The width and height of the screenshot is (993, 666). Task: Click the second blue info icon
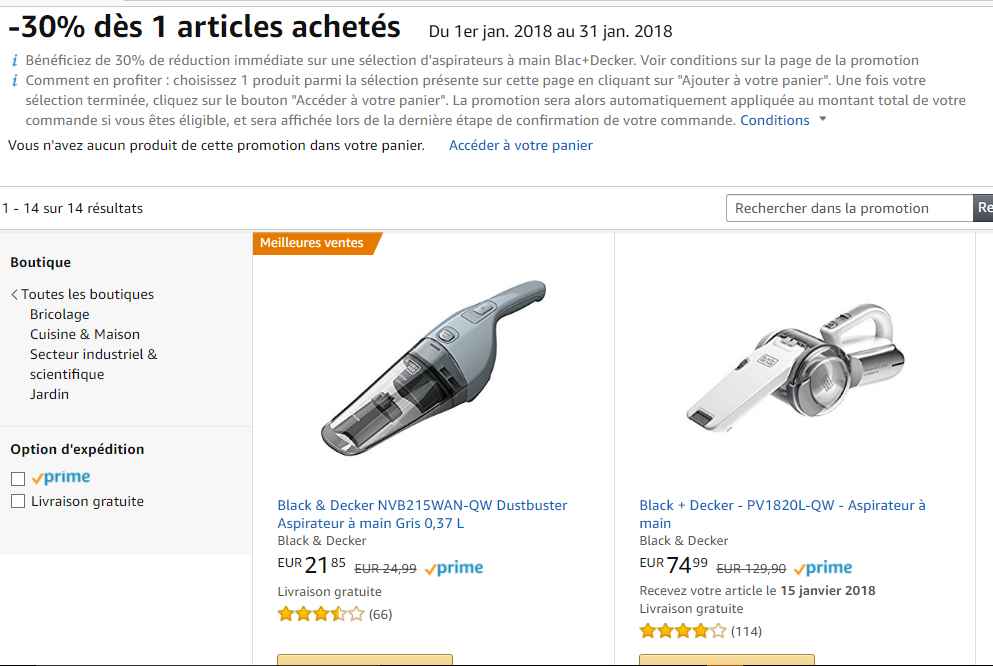click(x=15, y=80)
